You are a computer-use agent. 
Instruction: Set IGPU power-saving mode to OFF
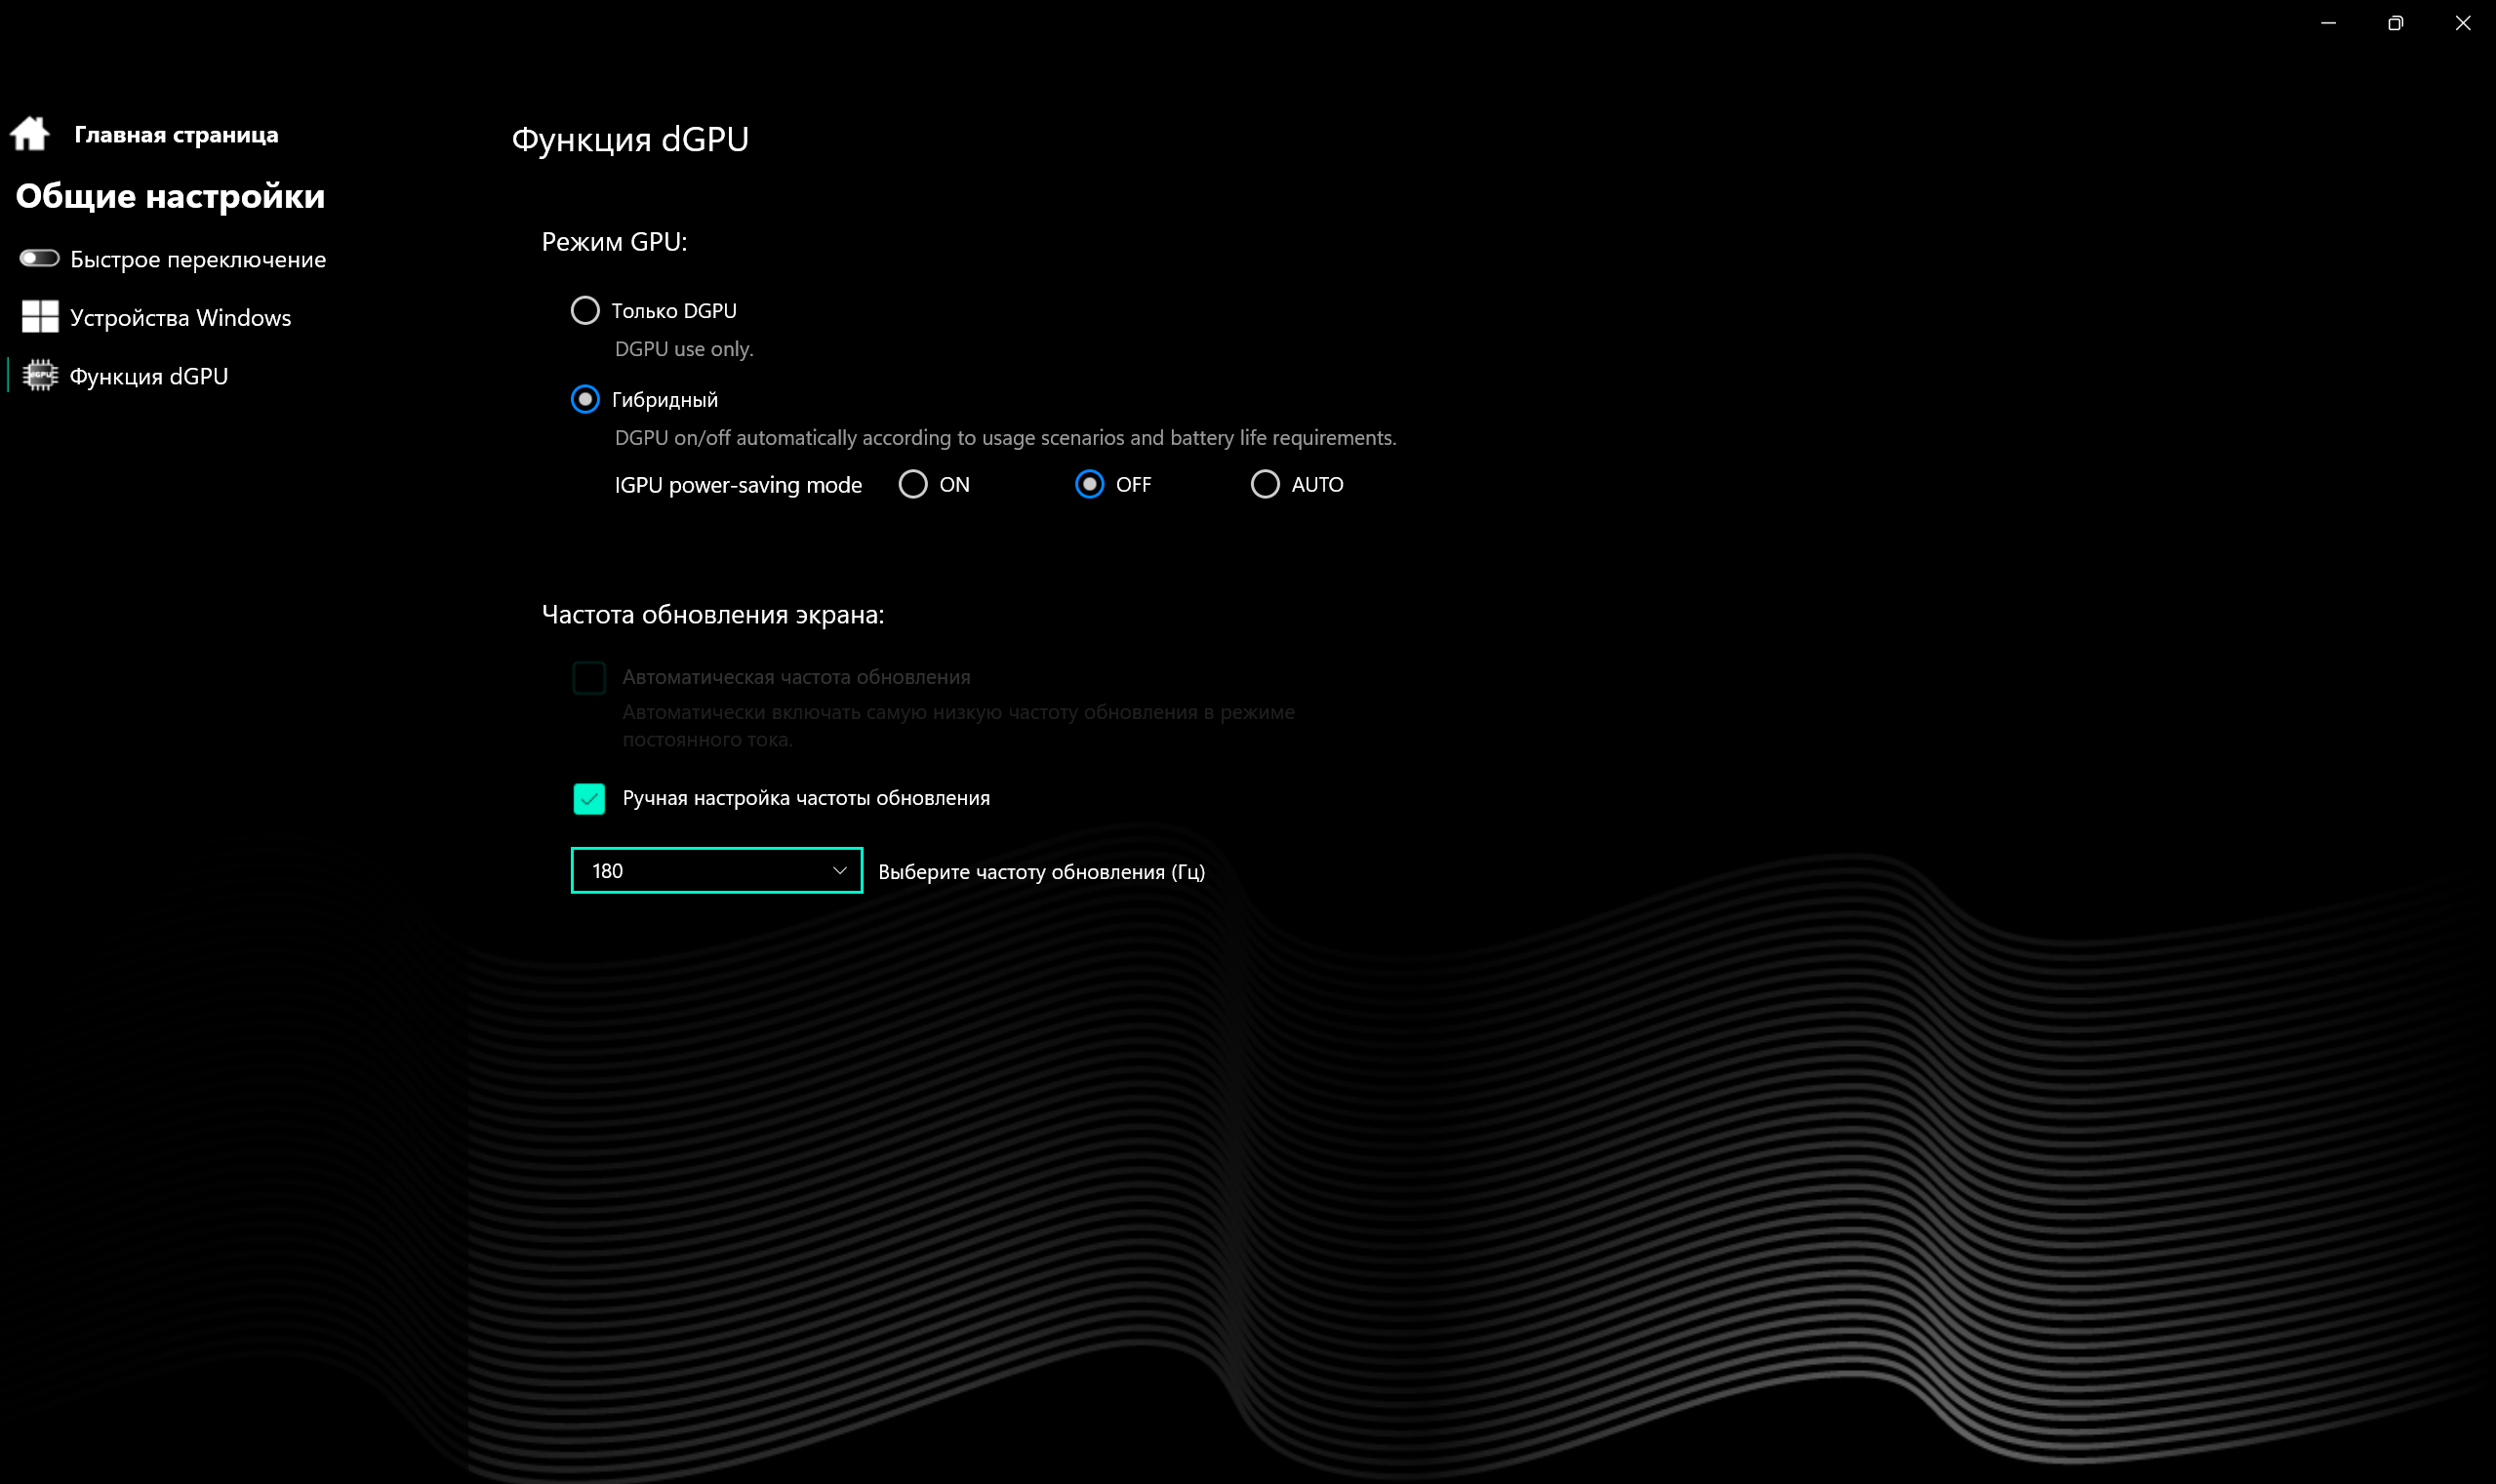[x=1089, y=484]
